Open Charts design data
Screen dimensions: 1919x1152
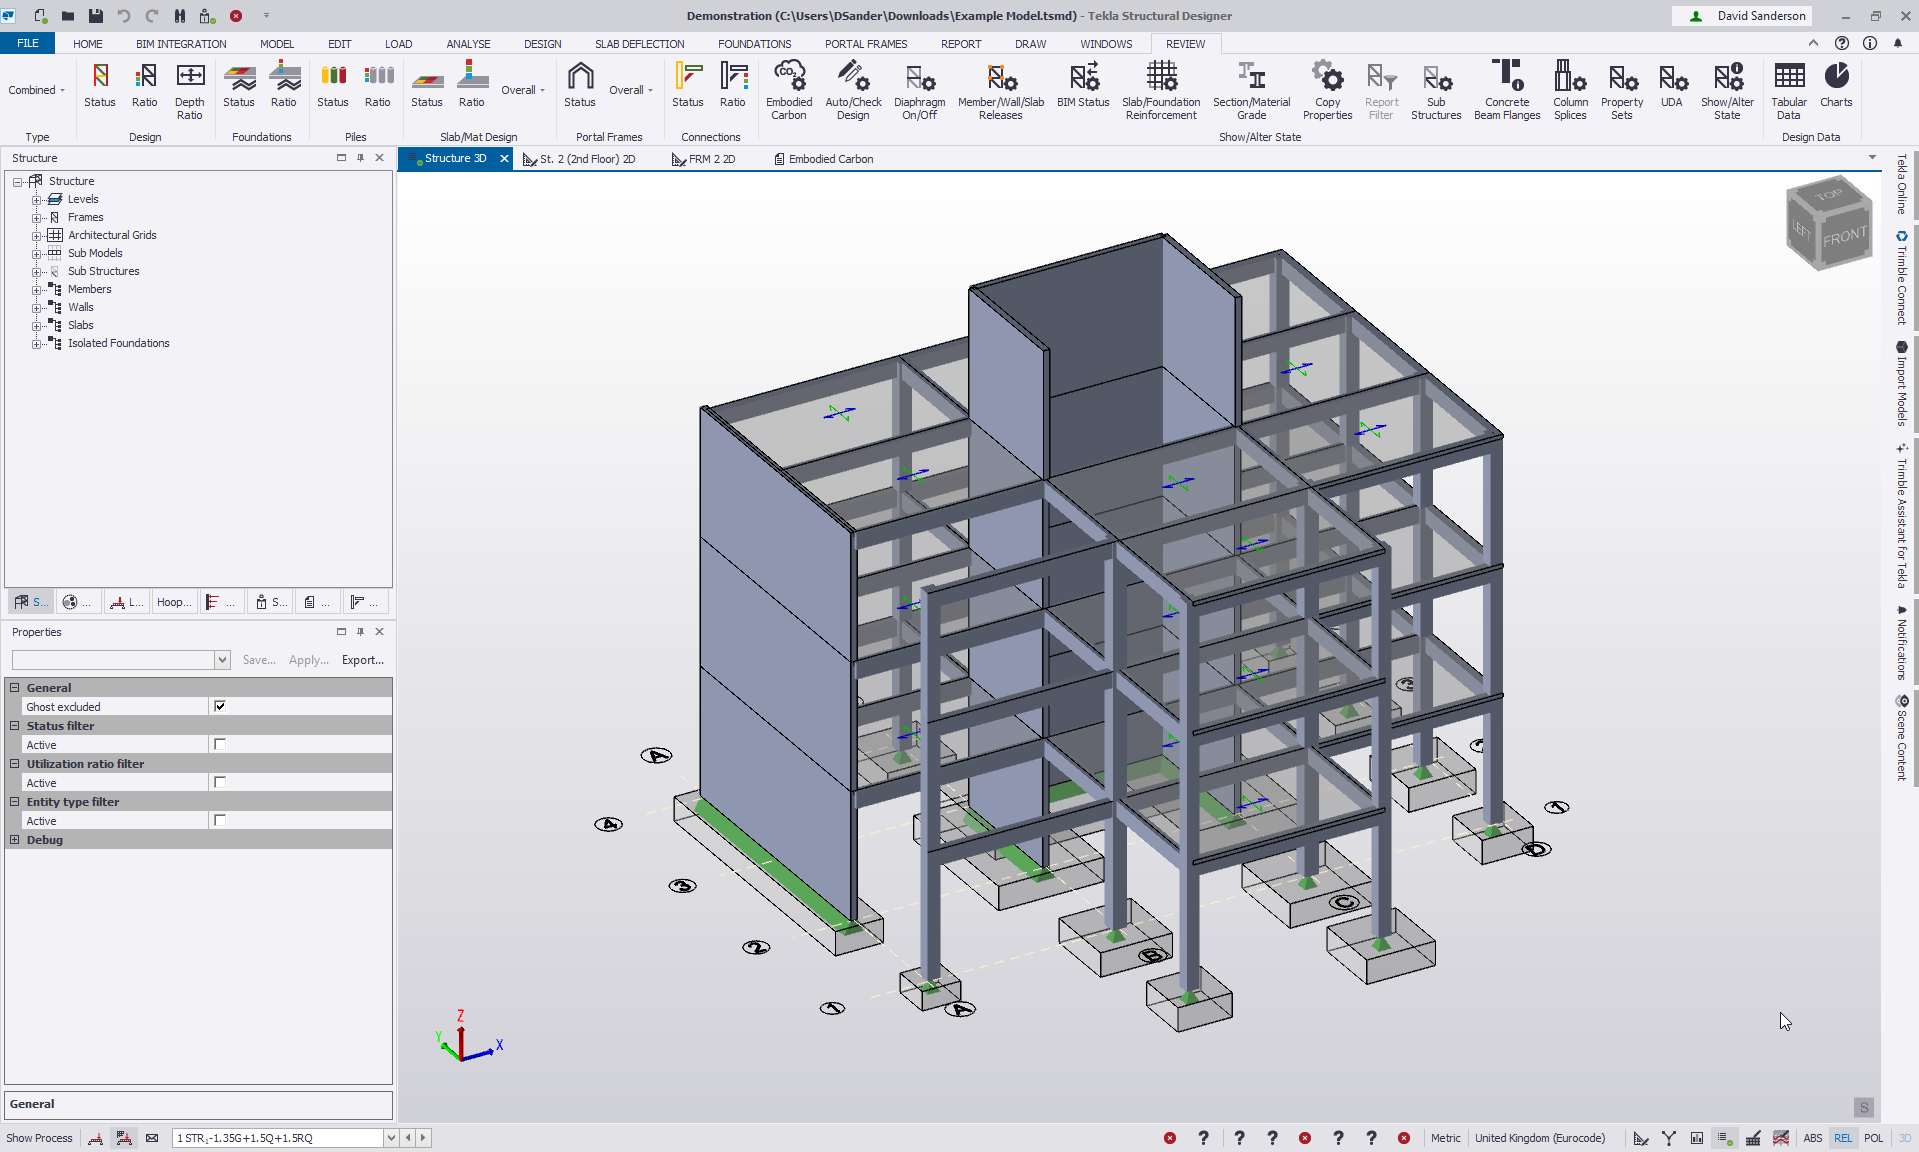(1836, 85)
